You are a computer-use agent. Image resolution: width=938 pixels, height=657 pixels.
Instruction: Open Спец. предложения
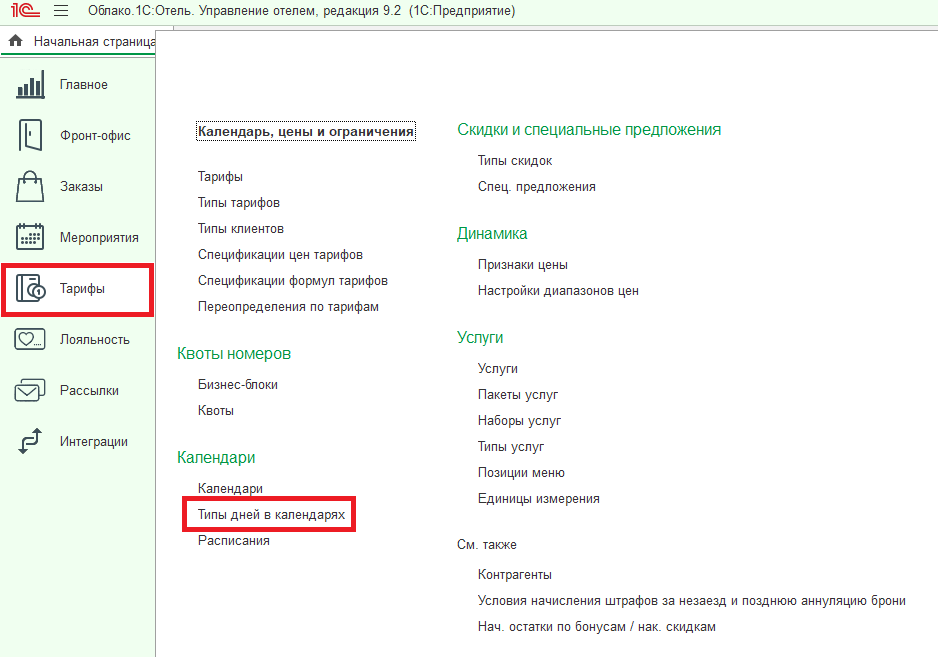[x=537, y=187]
